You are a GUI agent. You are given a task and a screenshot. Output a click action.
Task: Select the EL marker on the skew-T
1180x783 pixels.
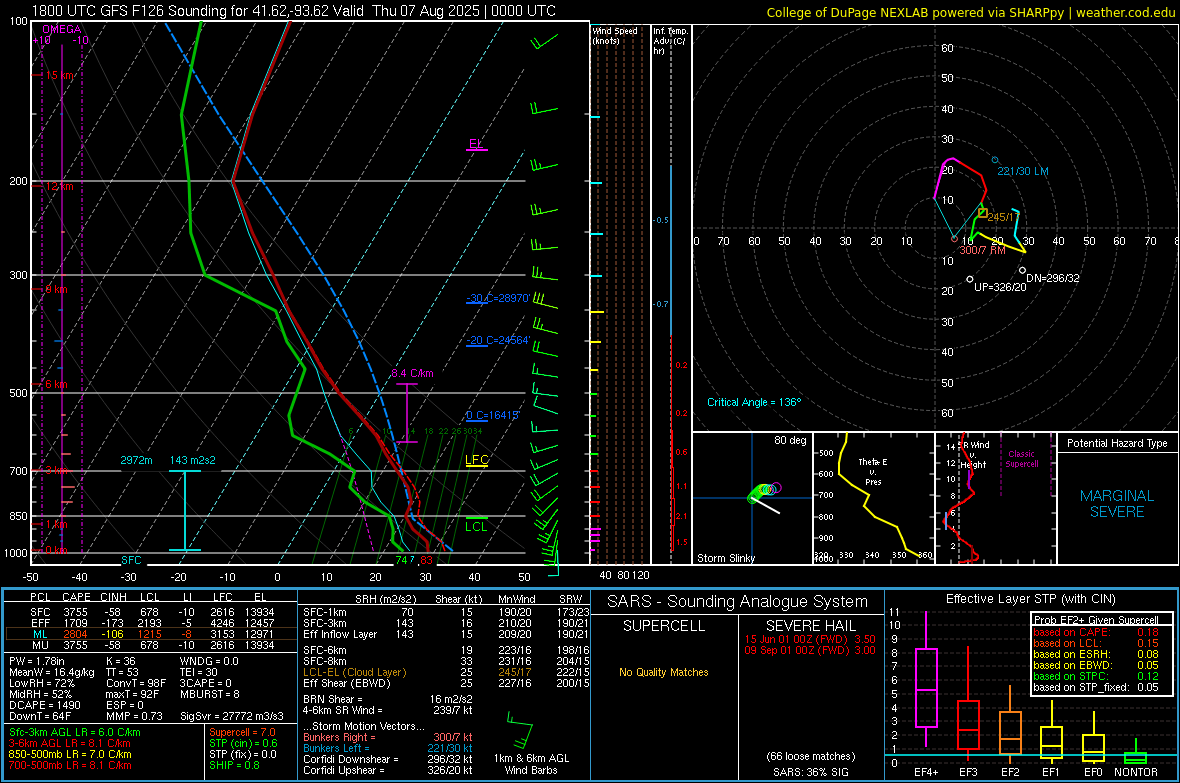476,144
